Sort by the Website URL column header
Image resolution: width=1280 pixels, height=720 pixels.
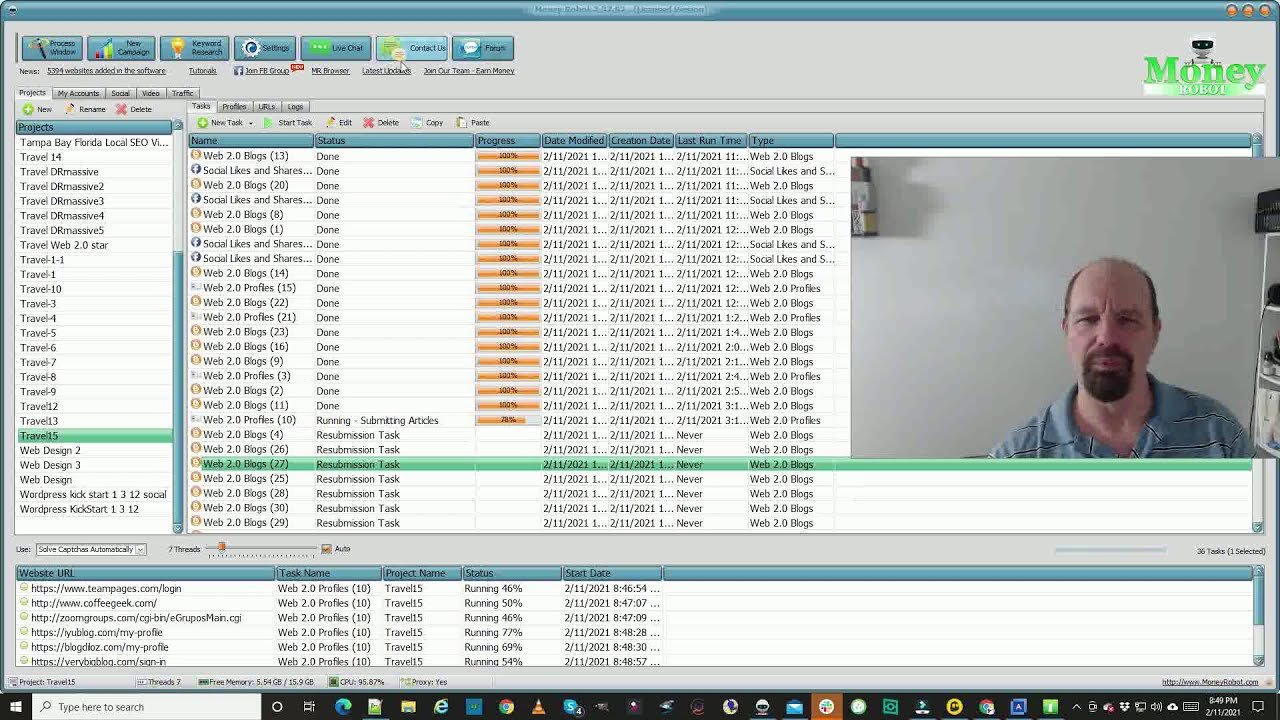click(146, 573)
